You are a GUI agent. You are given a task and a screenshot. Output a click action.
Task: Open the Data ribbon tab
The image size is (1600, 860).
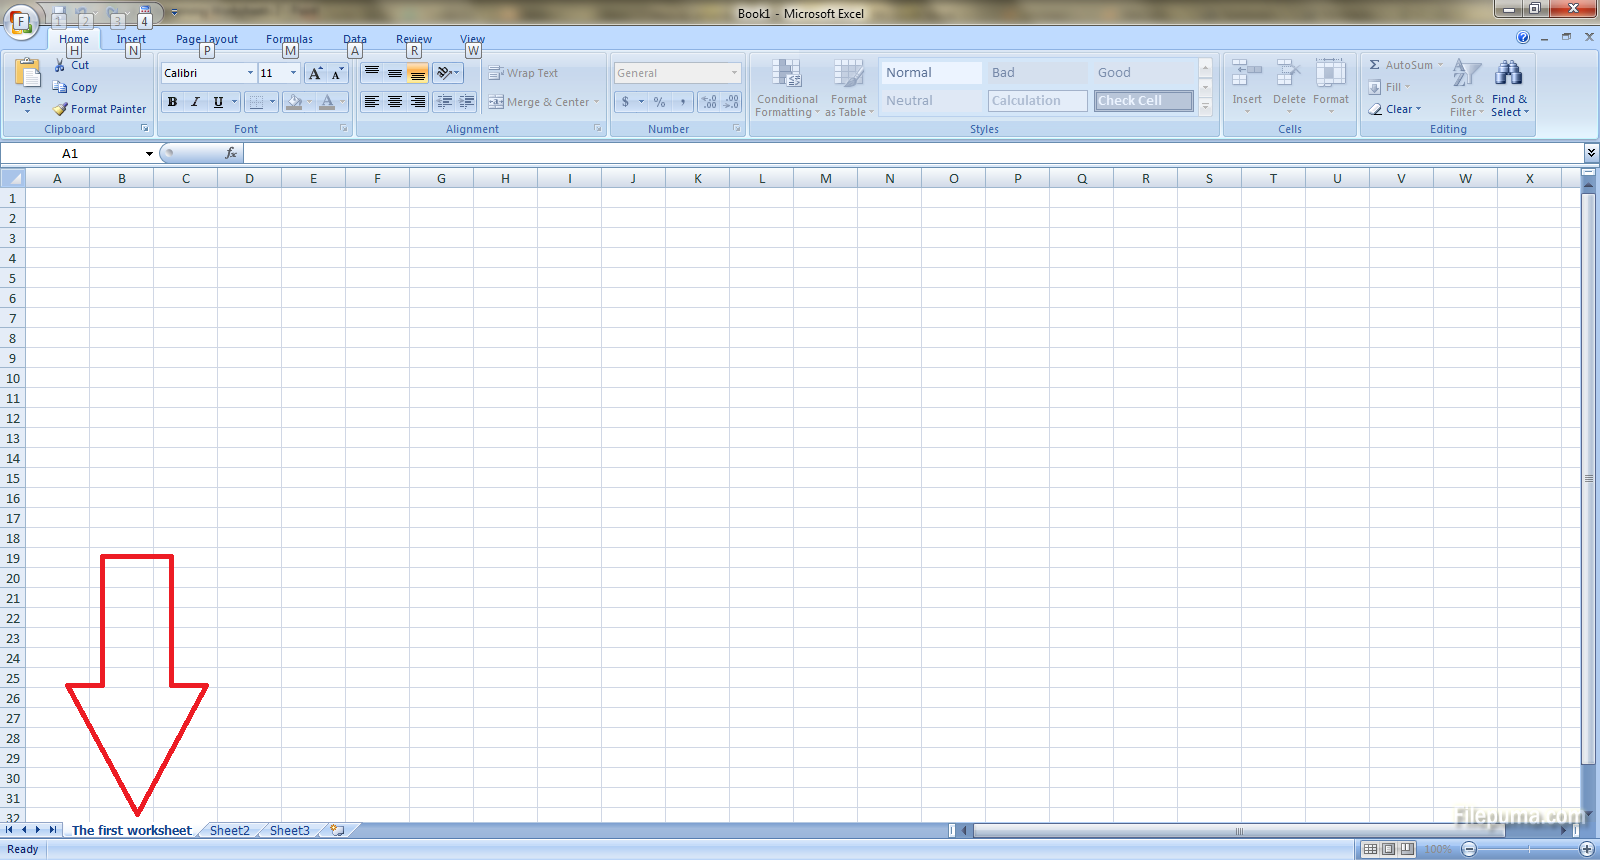[x=355, y=39]
